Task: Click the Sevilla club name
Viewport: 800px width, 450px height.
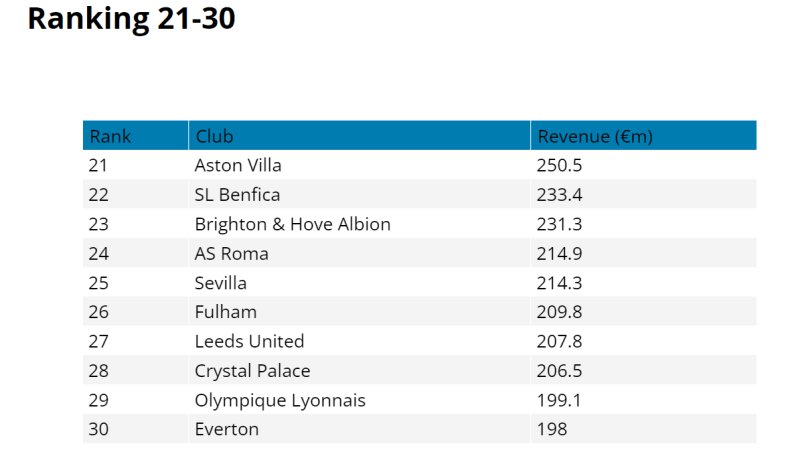Action: coord(220,283)
